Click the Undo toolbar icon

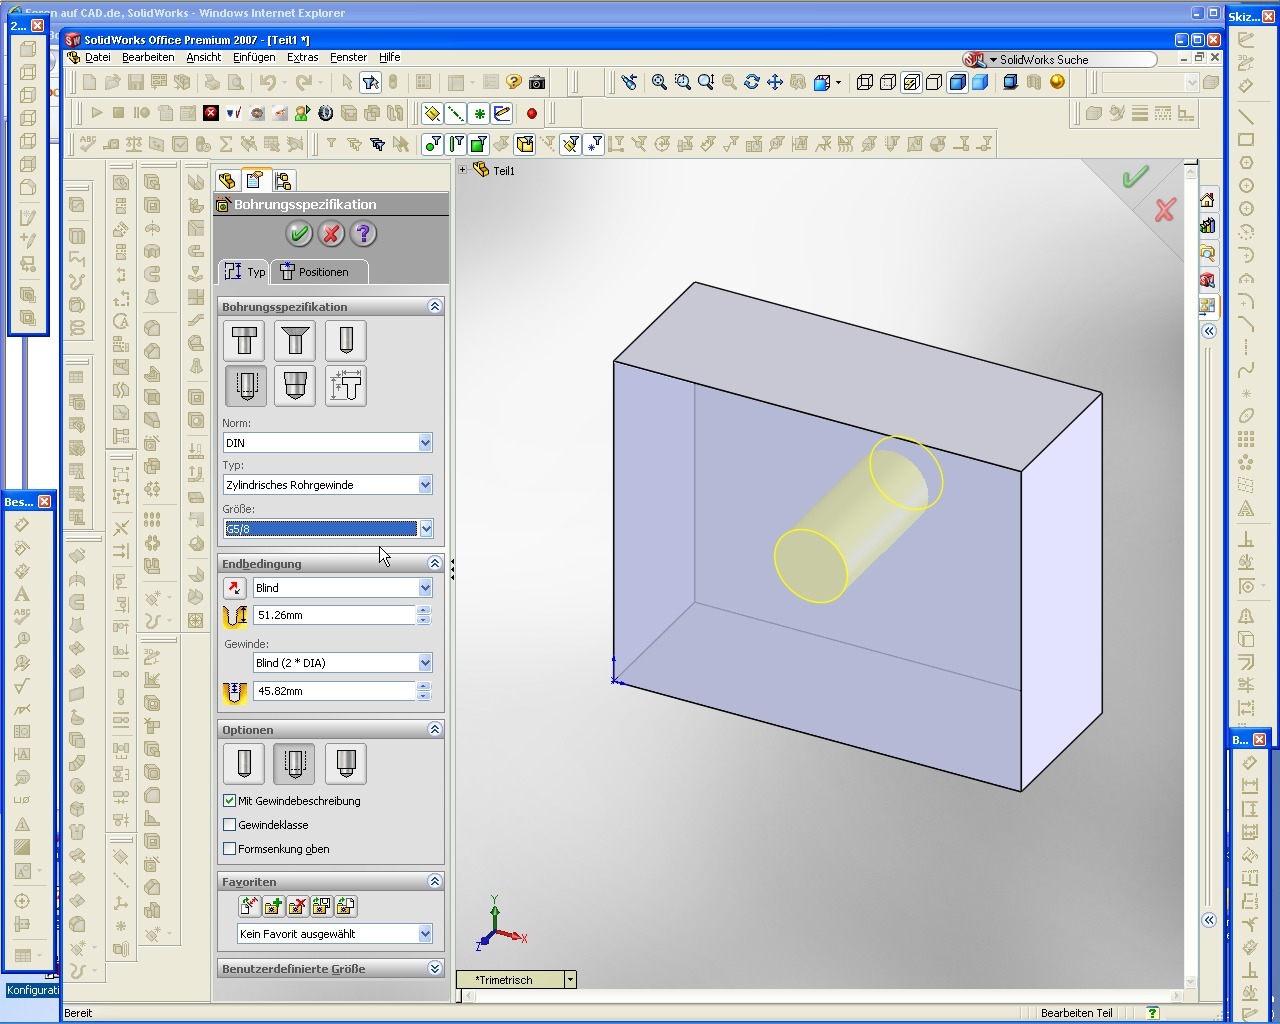(267, 83)
